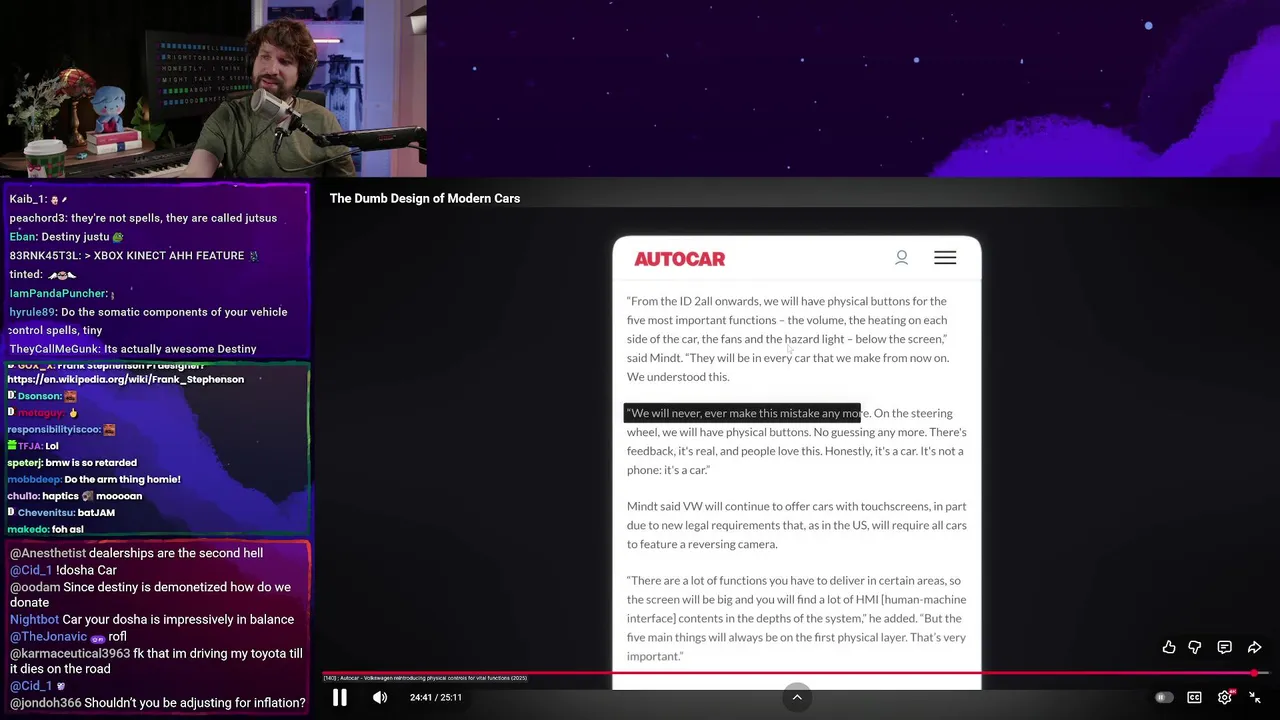Toggle the autoplay switch

point(1164,697)
